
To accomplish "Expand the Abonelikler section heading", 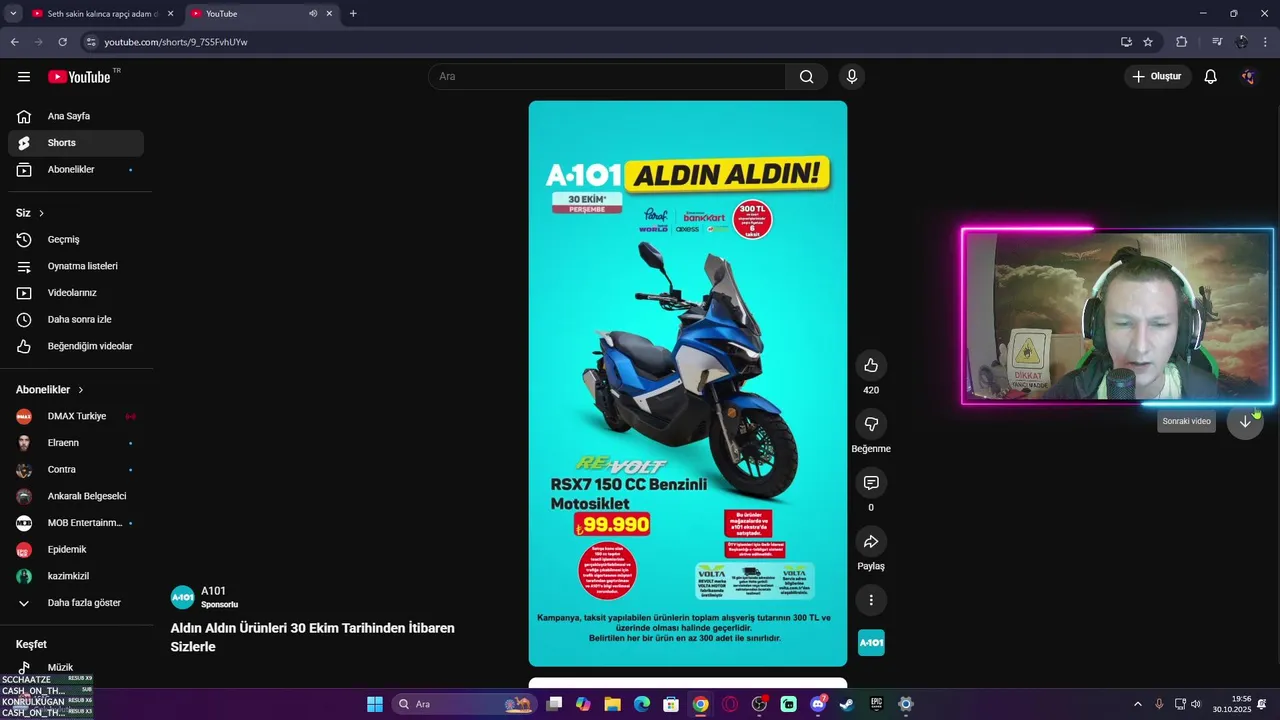I will 50,389.
